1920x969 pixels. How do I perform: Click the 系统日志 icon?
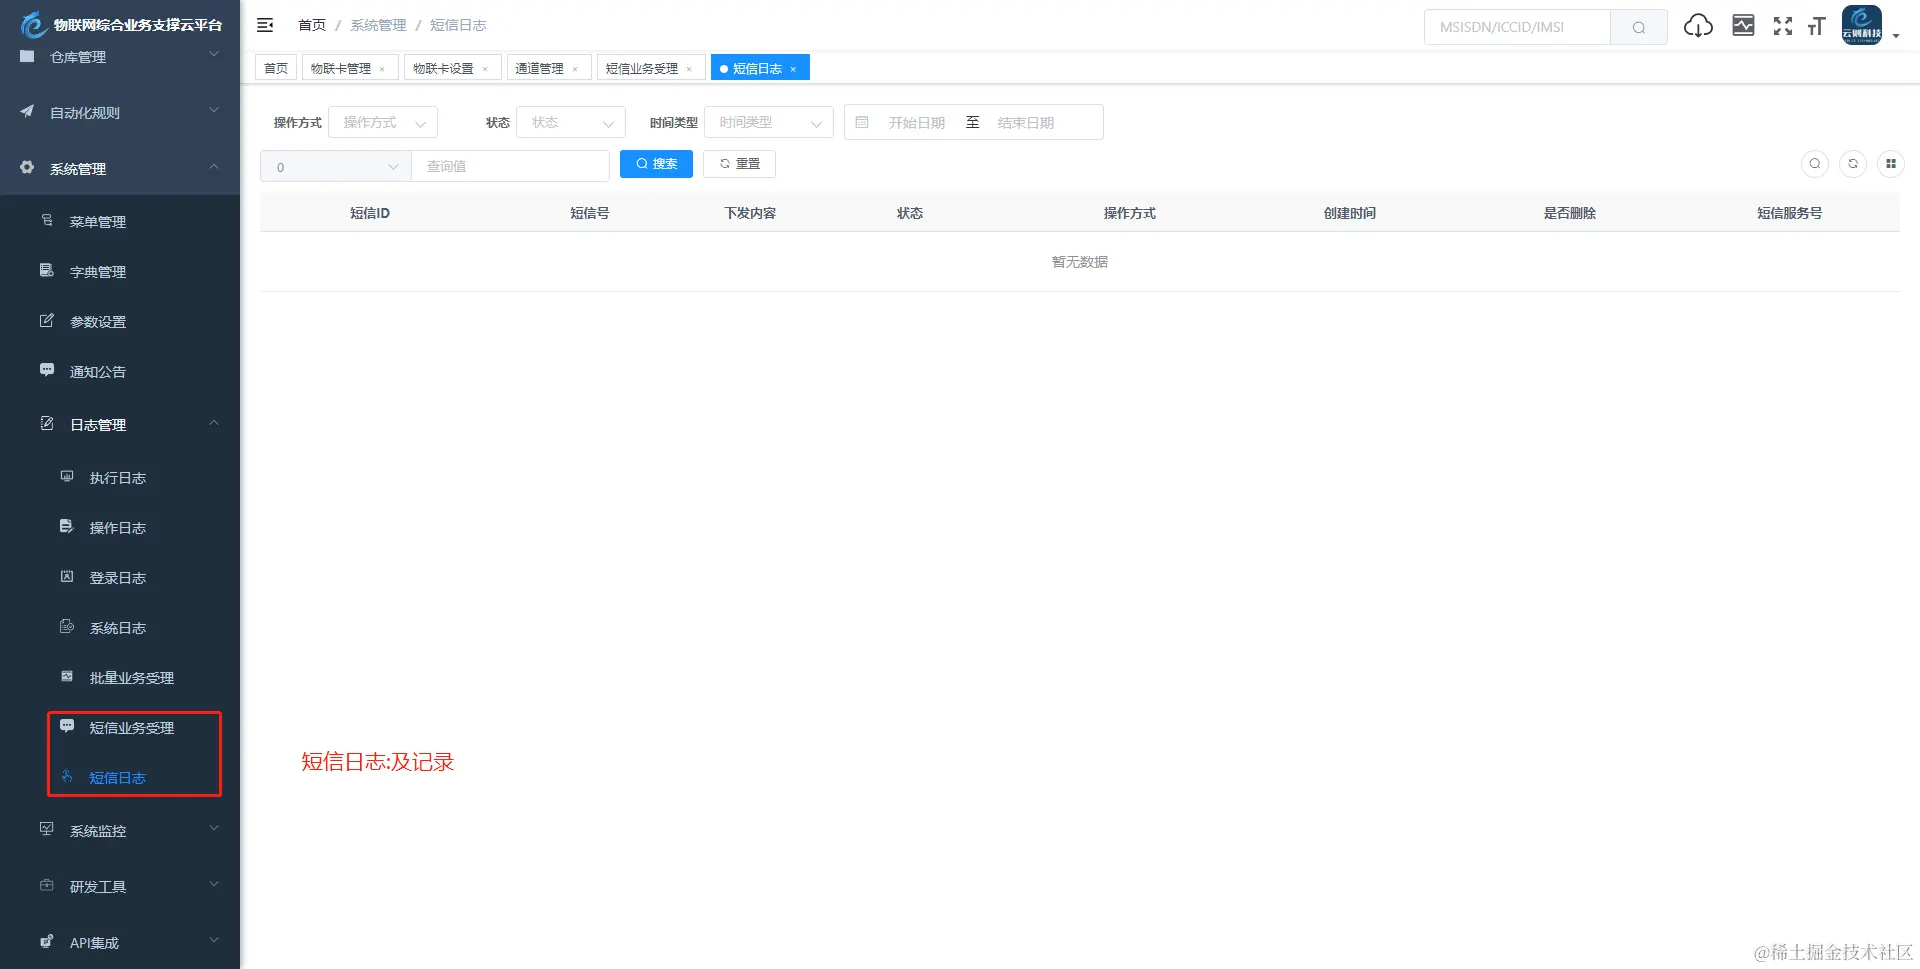tap(67, 626)
